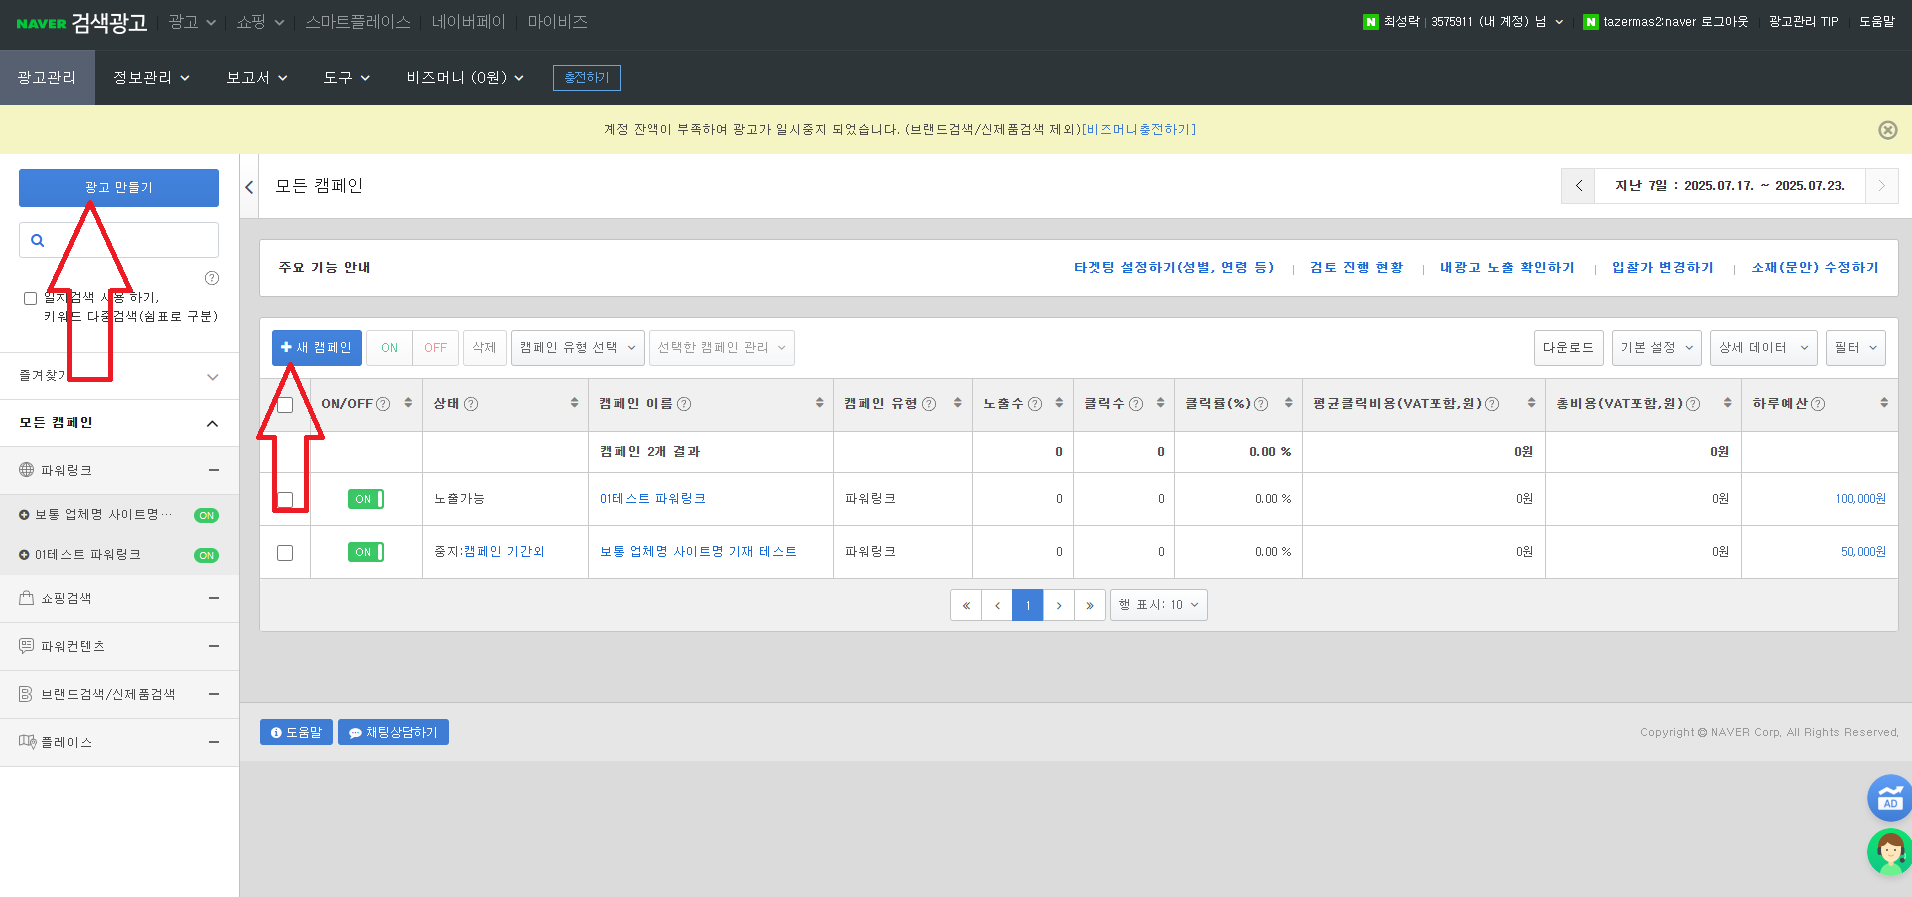Enable 일치검색 사용 하기 checkbox
1912x897 pixels.
tap(30, 298)
